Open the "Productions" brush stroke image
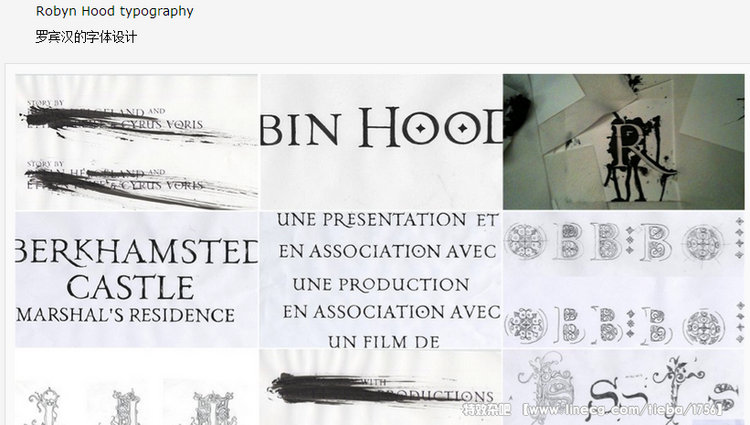This screenshot has height=425, width=750. click(x=381, y=387)
